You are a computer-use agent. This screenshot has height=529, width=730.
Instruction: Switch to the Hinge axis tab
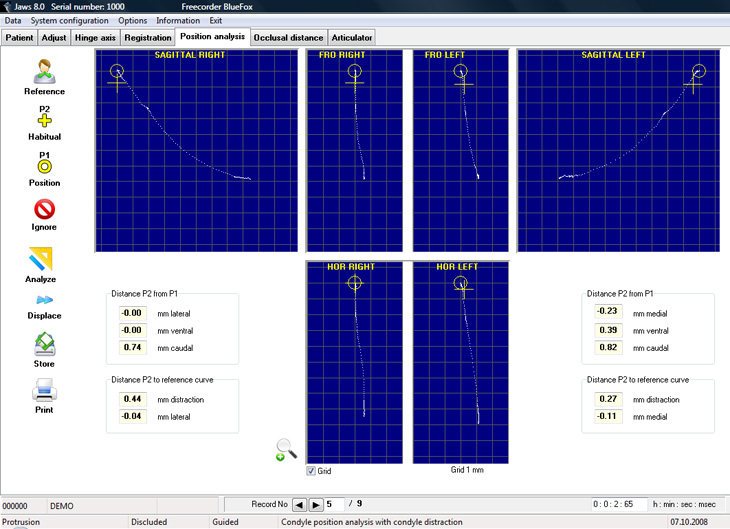[95, 38]
